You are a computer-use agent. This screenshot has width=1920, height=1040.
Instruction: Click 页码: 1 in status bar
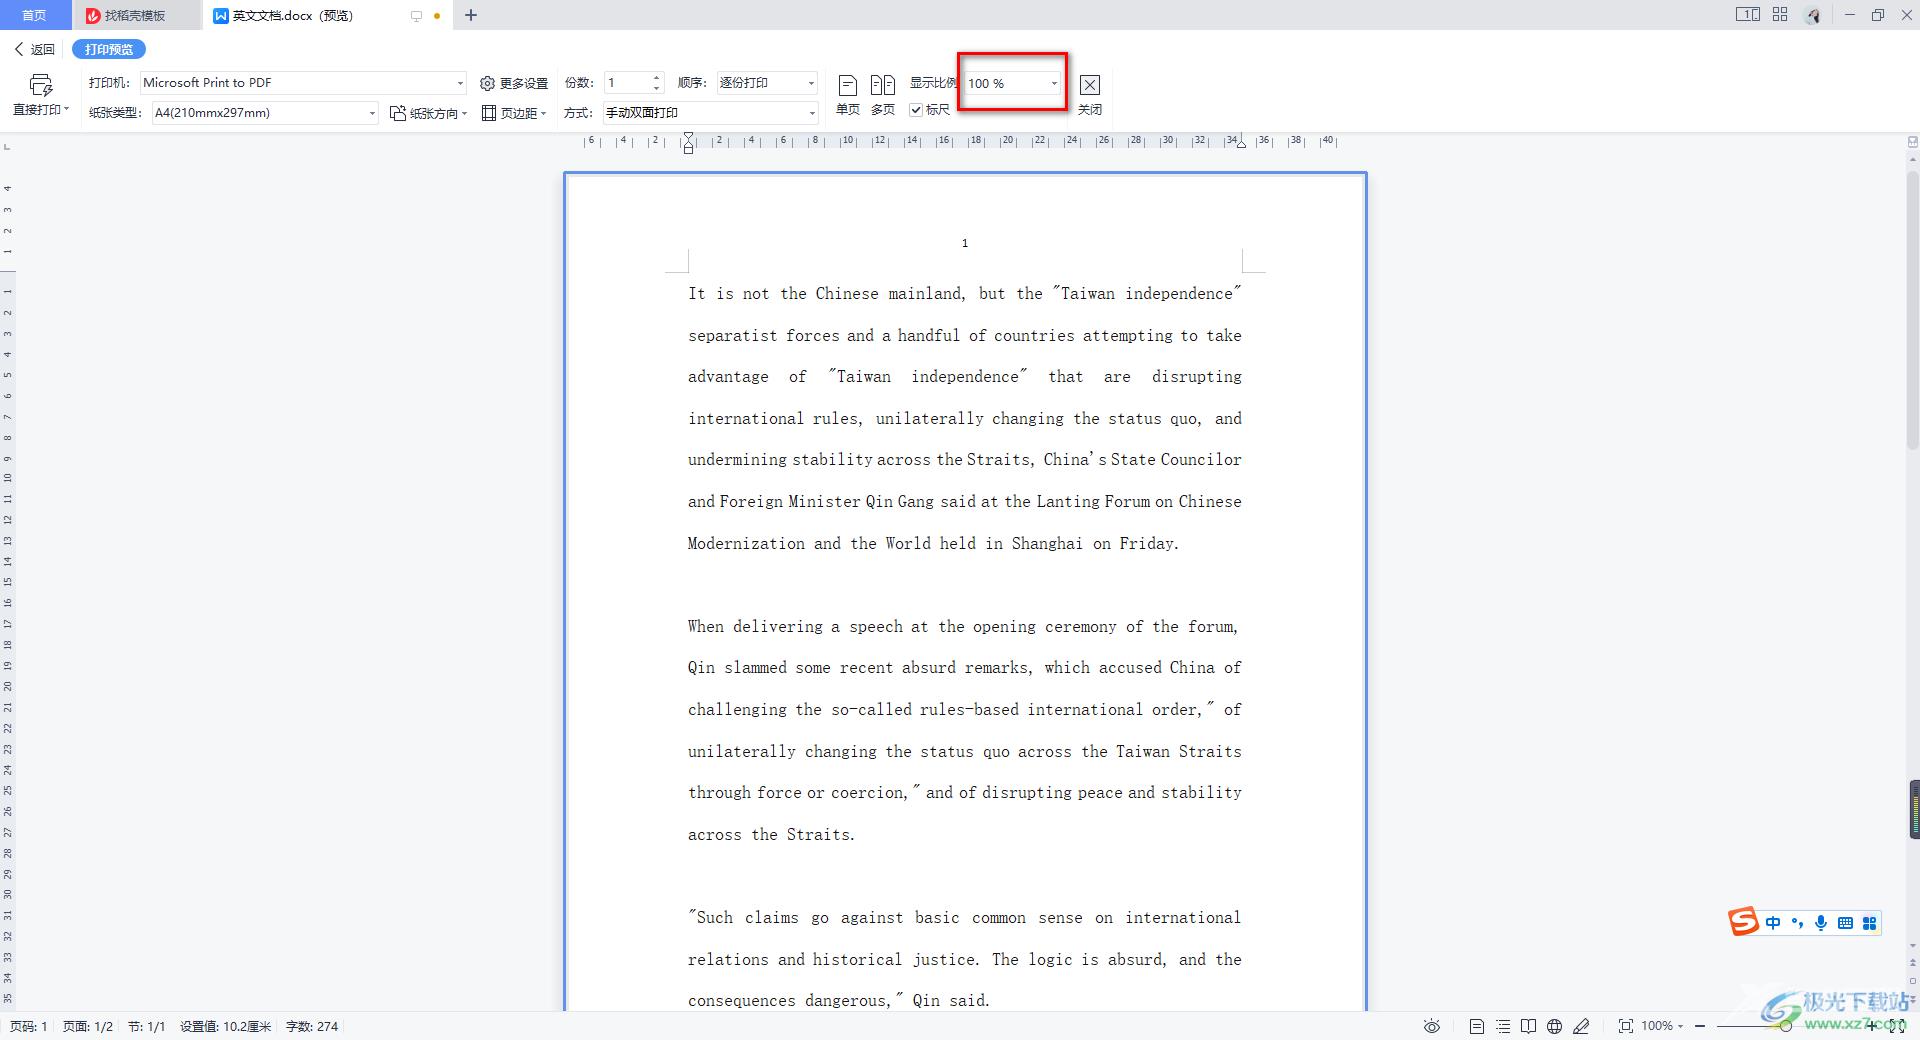point(28,1026)
